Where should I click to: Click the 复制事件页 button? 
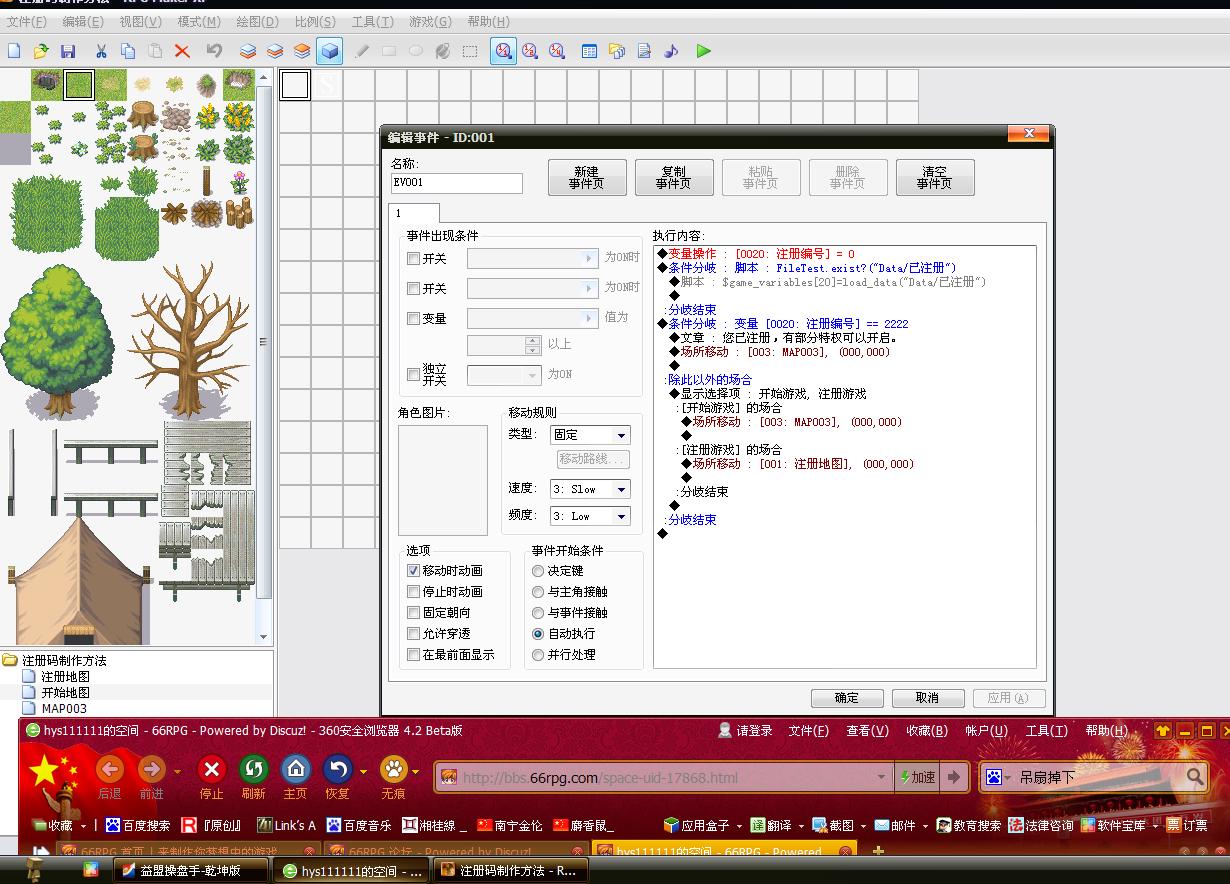tap(673, 178)
